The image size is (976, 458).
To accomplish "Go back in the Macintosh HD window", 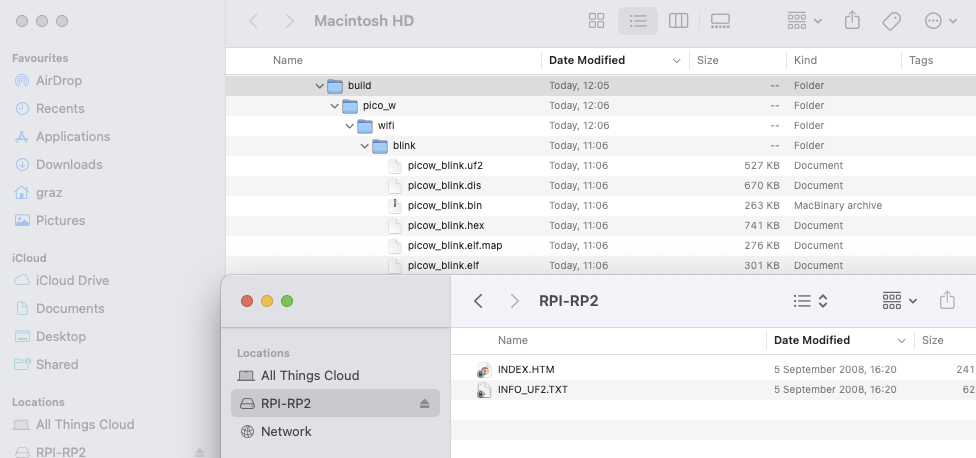I will point(253,21).
